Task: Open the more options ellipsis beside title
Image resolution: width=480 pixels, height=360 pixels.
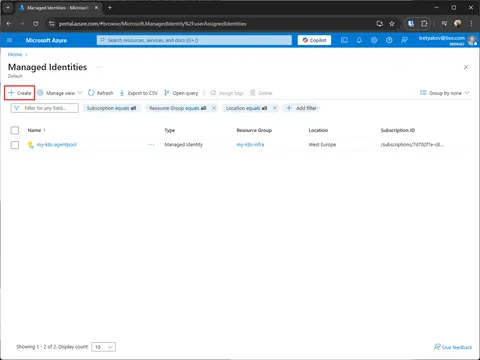Action: [99, 67]
